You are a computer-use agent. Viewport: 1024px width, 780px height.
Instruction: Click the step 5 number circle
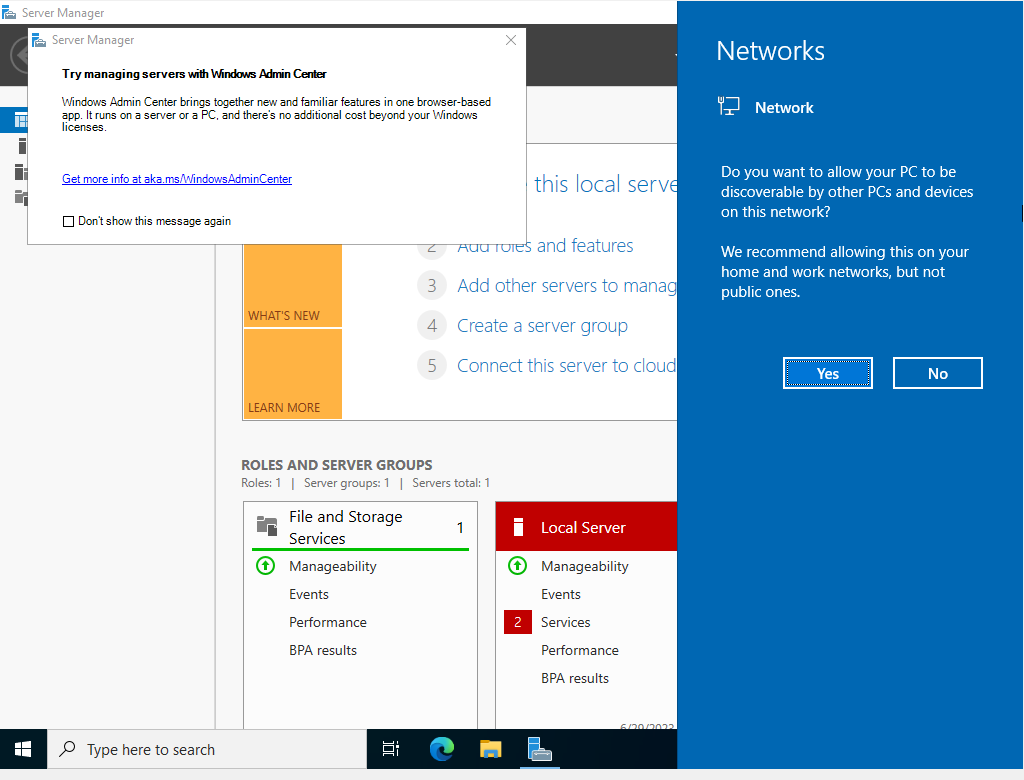click(x=432, y=365)
